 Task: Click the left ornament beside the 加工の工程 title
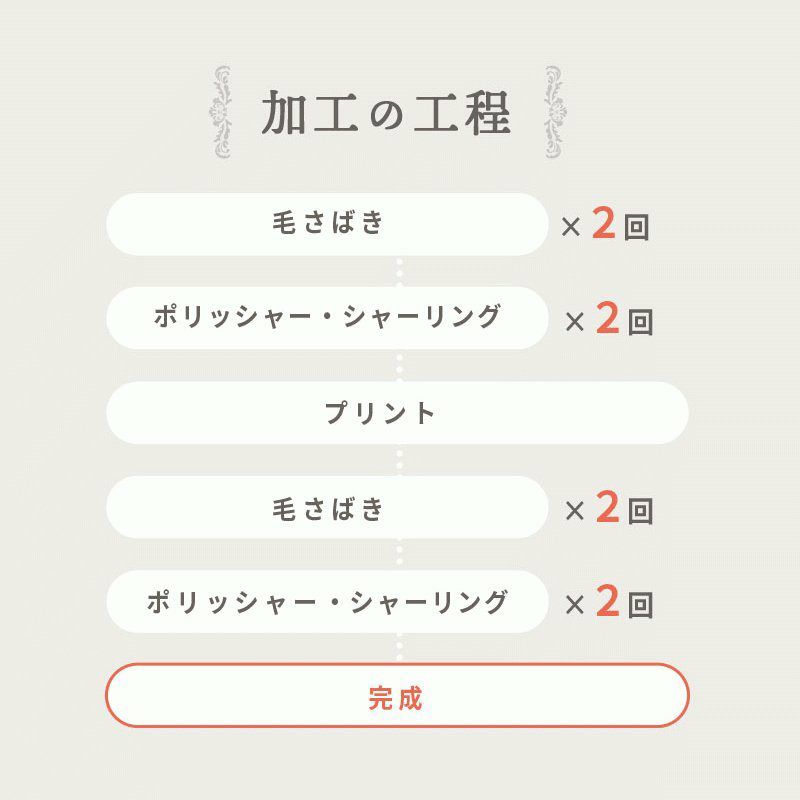coord(221,111)
